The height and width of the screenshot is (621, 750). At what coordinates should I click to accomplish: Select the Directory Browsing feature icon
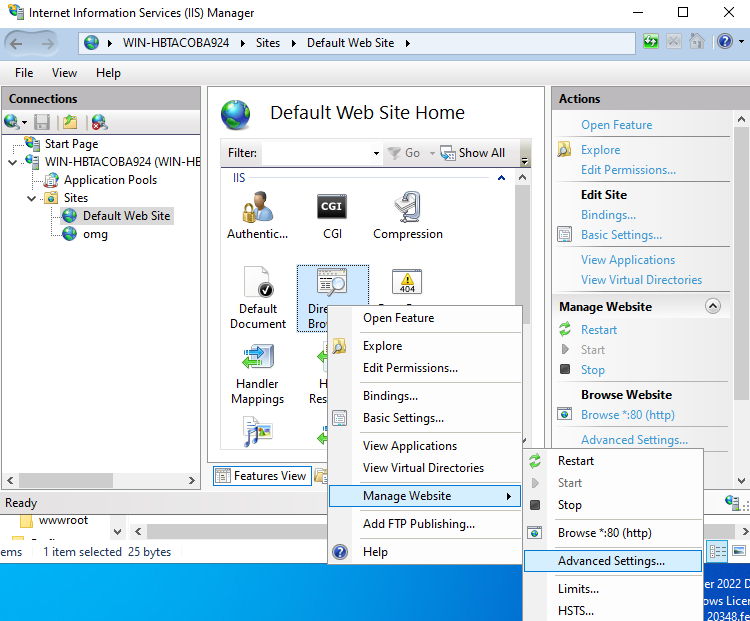coord(332,282)
